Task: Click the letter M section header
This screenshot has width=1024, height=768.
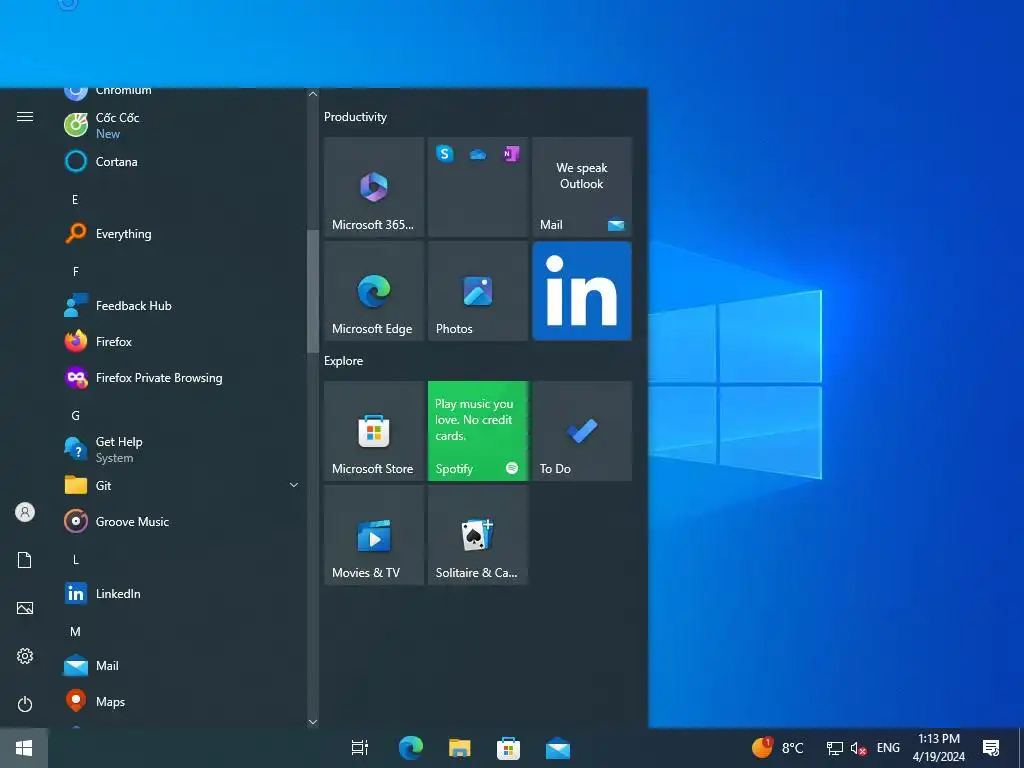Action: 75,632
